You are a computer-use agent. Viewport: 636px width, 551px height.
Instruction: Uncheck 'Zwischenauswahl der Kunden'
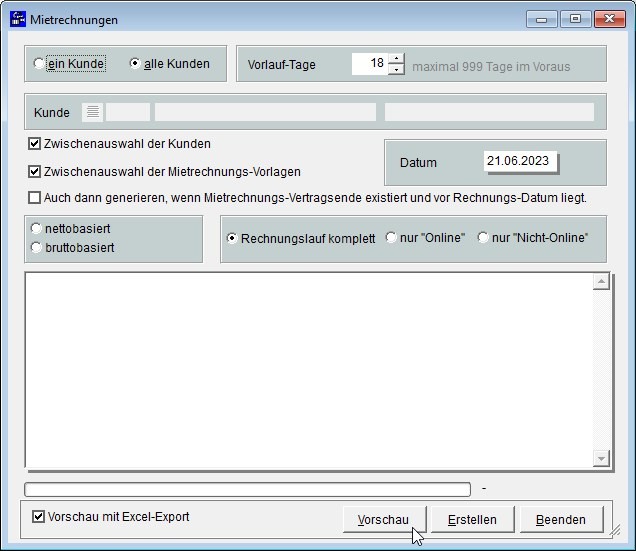pos(34,144)
